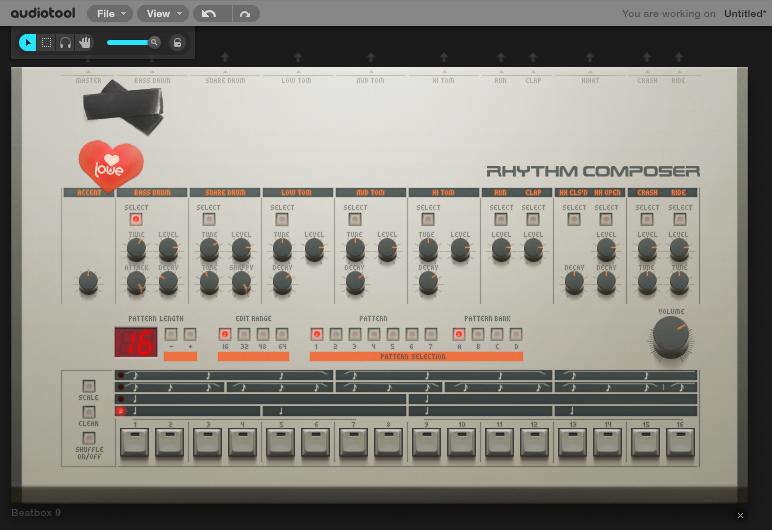Select pattern 1 button

click(x=317, y=334)
